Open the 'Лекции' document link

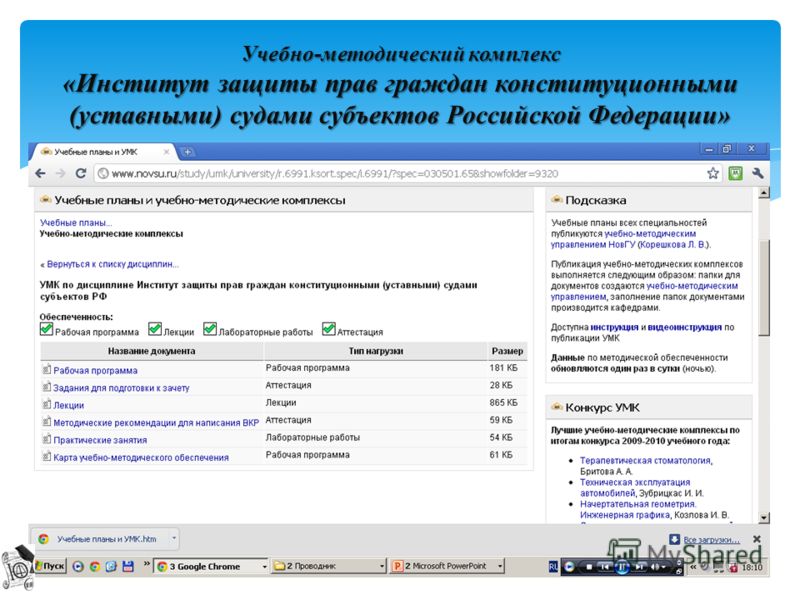pyautogui.click(x=69, y=405)
